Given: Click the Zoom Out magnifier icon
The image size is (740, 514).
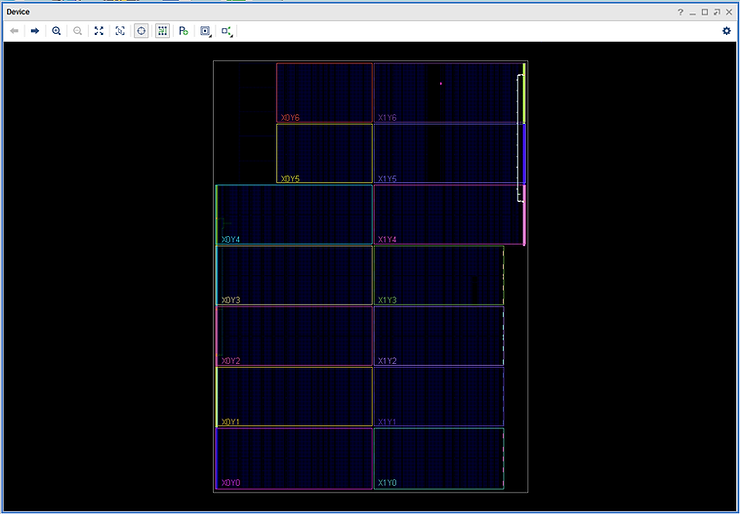Looking at the screenshot, I should pos(77,31).
